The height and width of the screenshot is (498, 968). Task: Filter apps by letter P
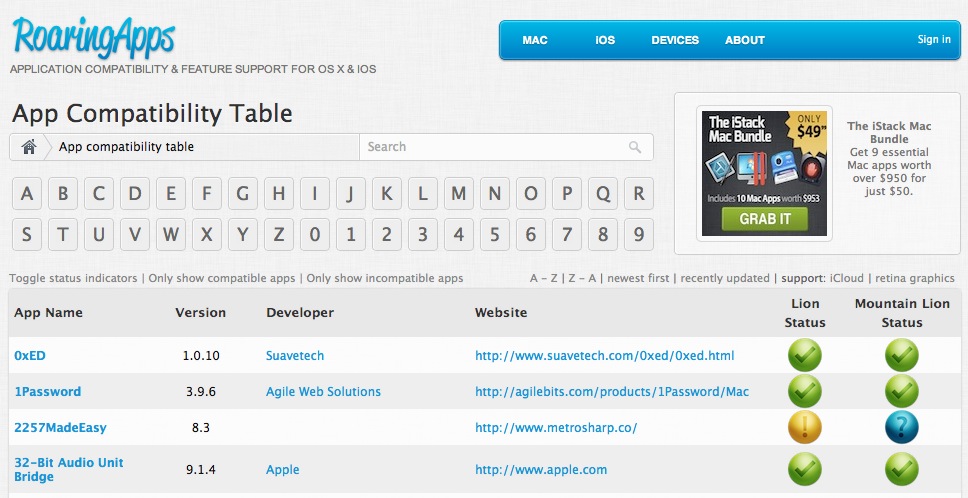click(567, 194)
